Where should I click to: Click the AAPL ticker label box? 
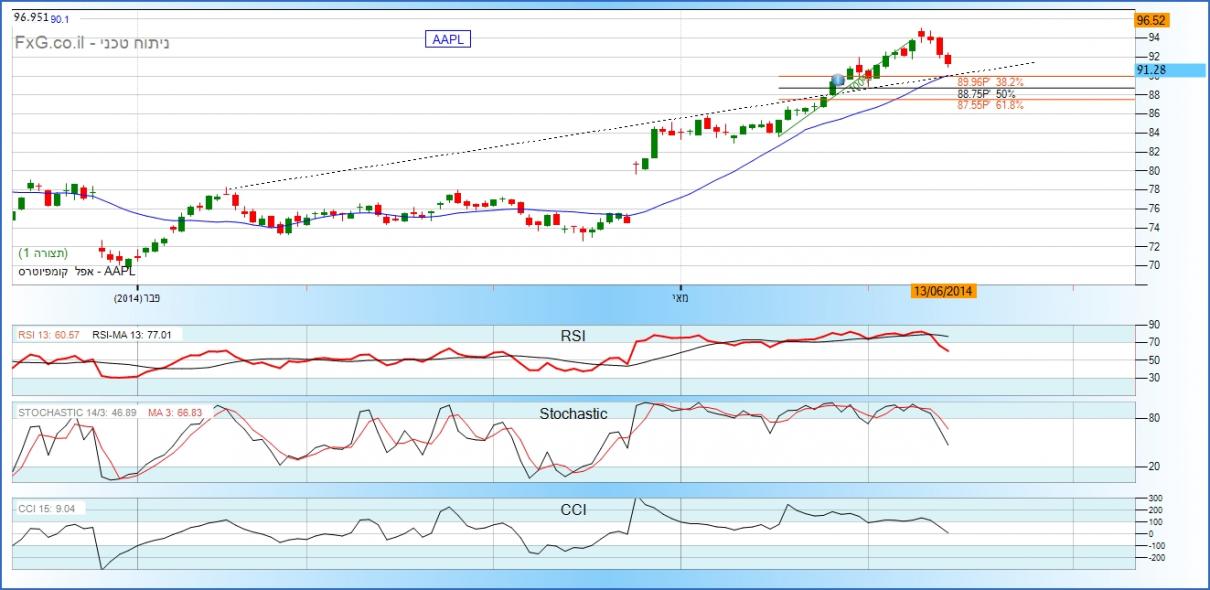click(448, 39)
